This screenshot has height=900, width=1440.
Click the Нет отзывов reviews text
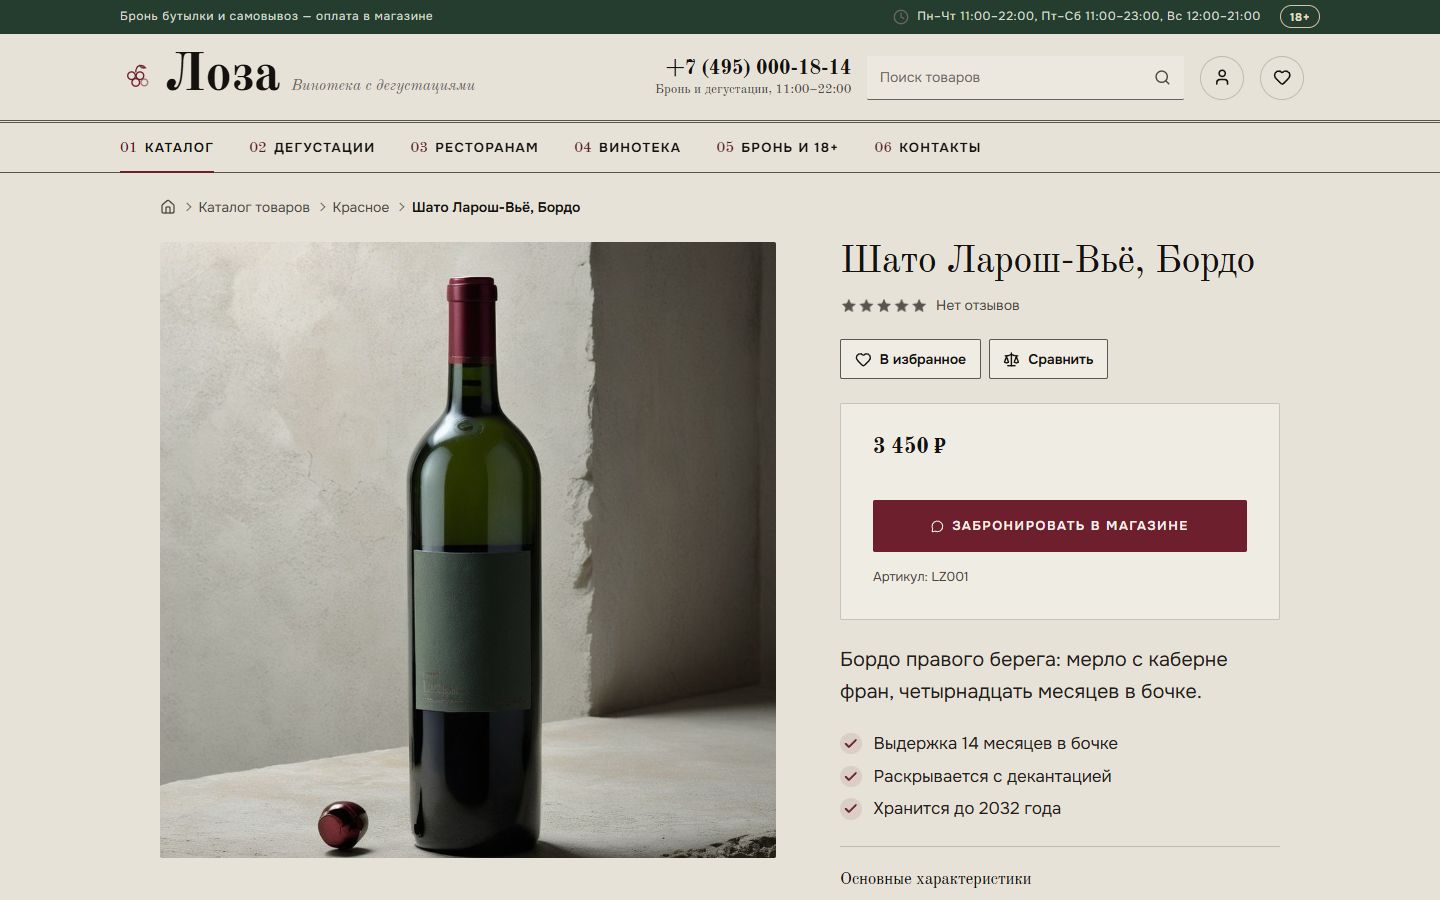pos(977,306)
